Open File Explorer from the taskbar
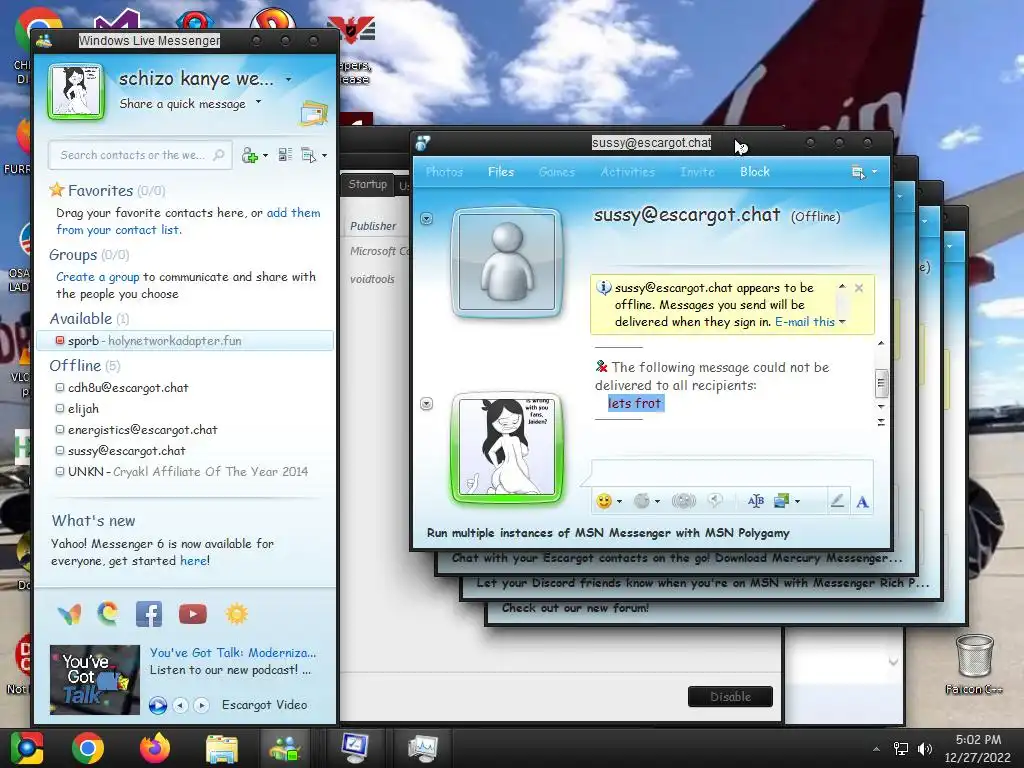The image size is (1024, 768). (222, 748)
